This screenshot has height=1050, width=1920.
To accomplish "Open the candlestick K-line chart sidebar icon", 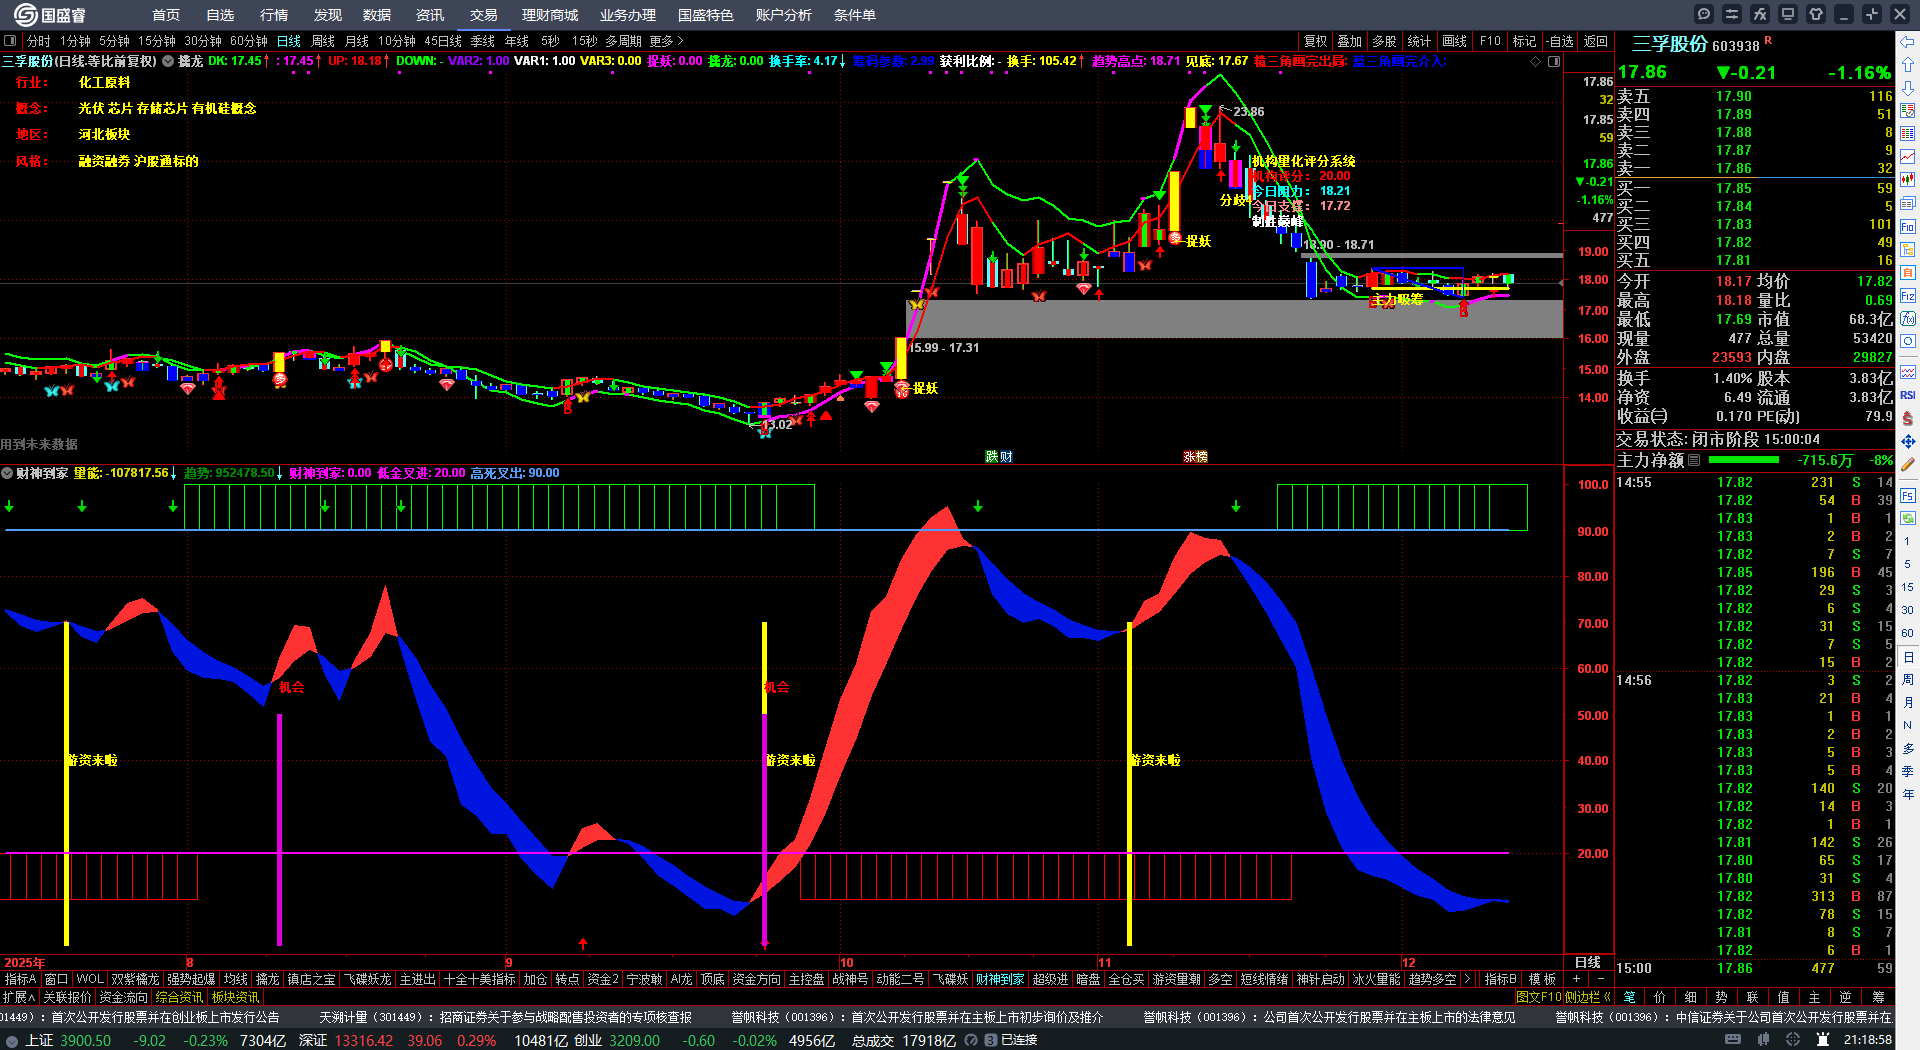I will [x=1908, y=180].
